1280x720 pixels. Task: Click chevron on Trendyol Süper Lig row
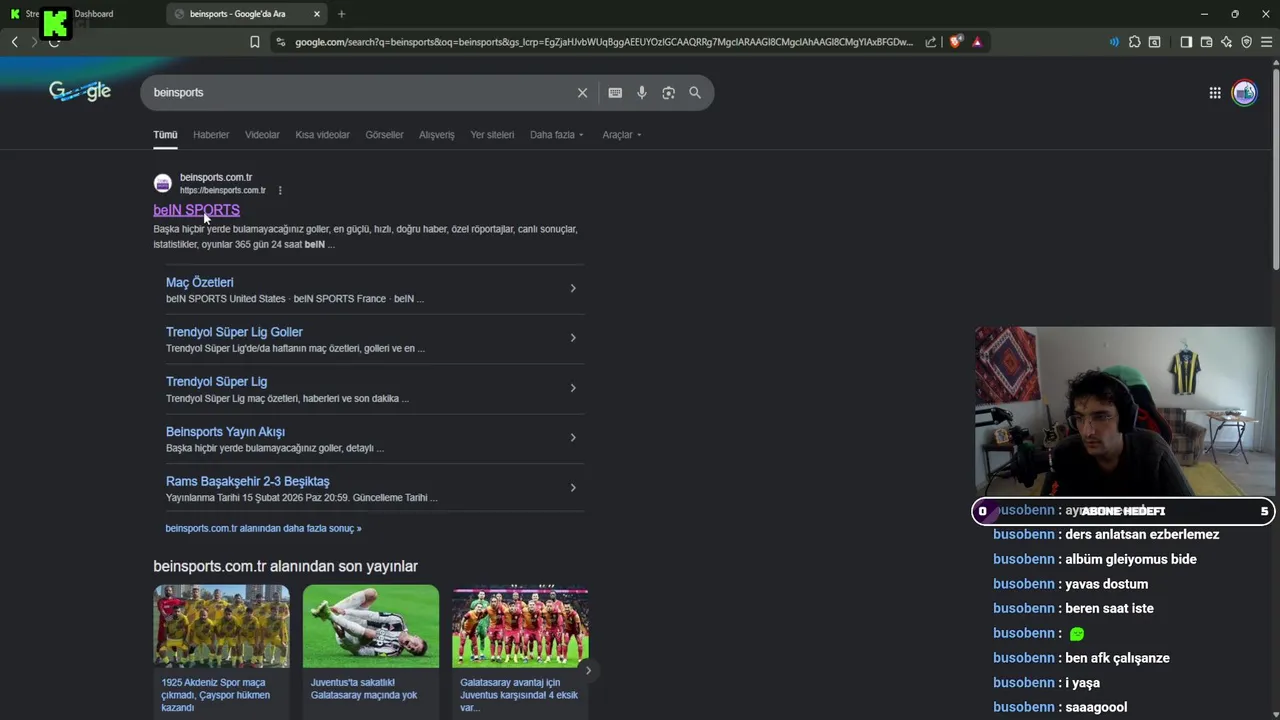pos(573,388)
